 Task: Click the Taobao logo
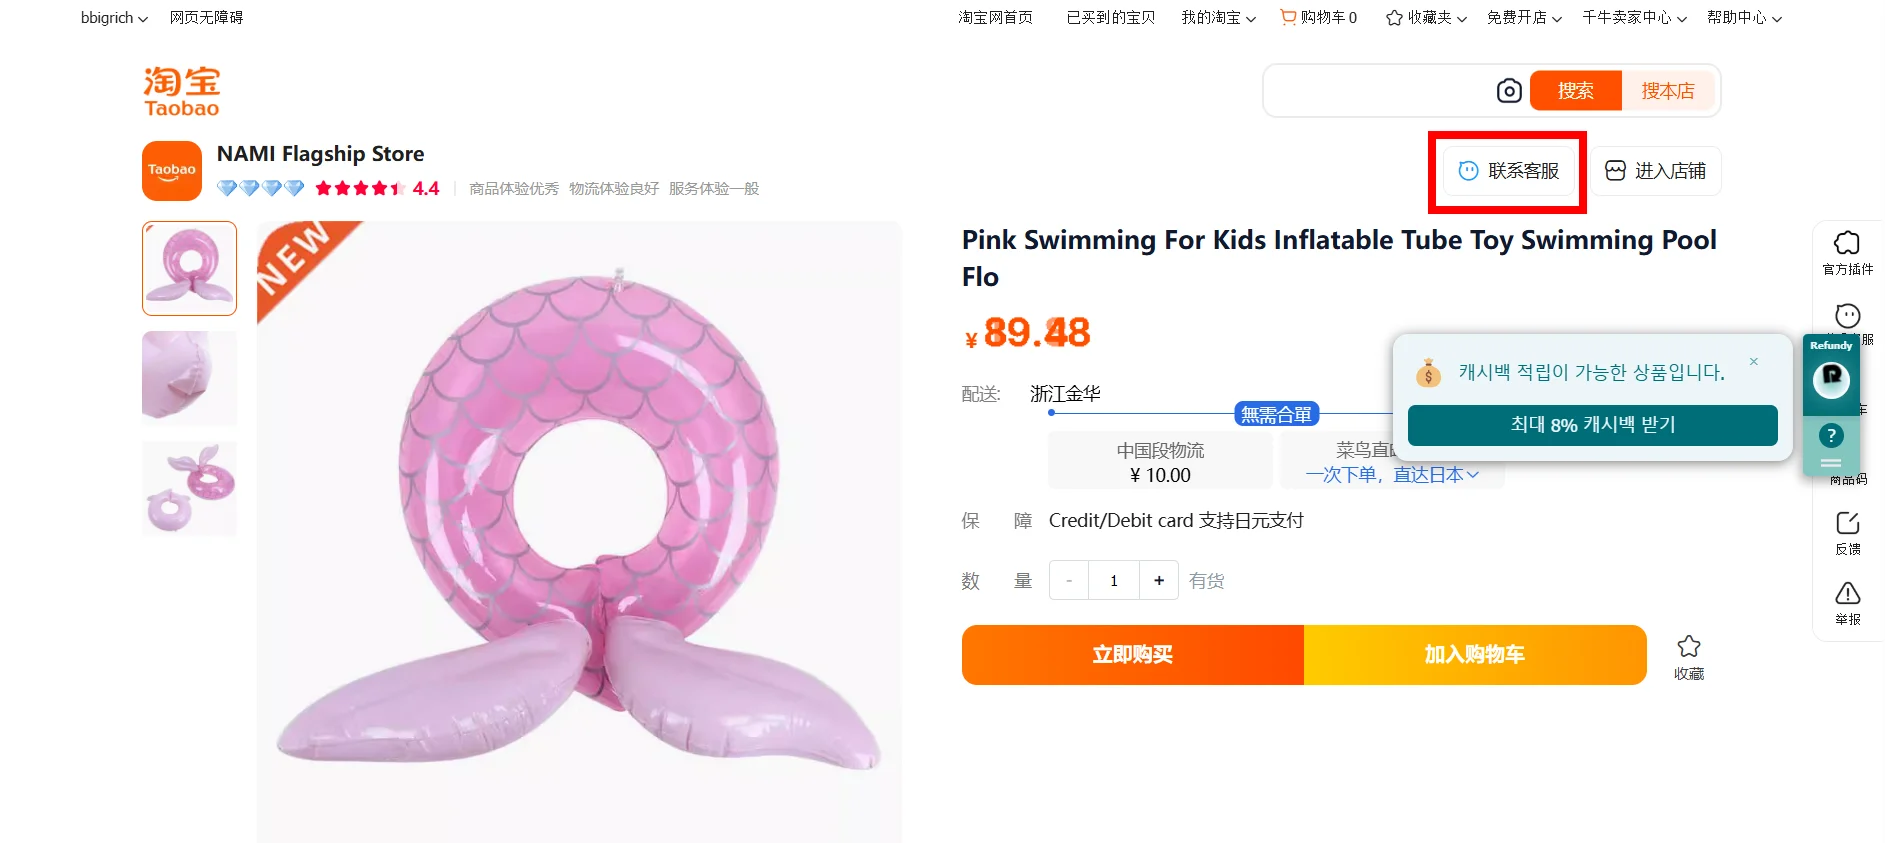point(181,92)
